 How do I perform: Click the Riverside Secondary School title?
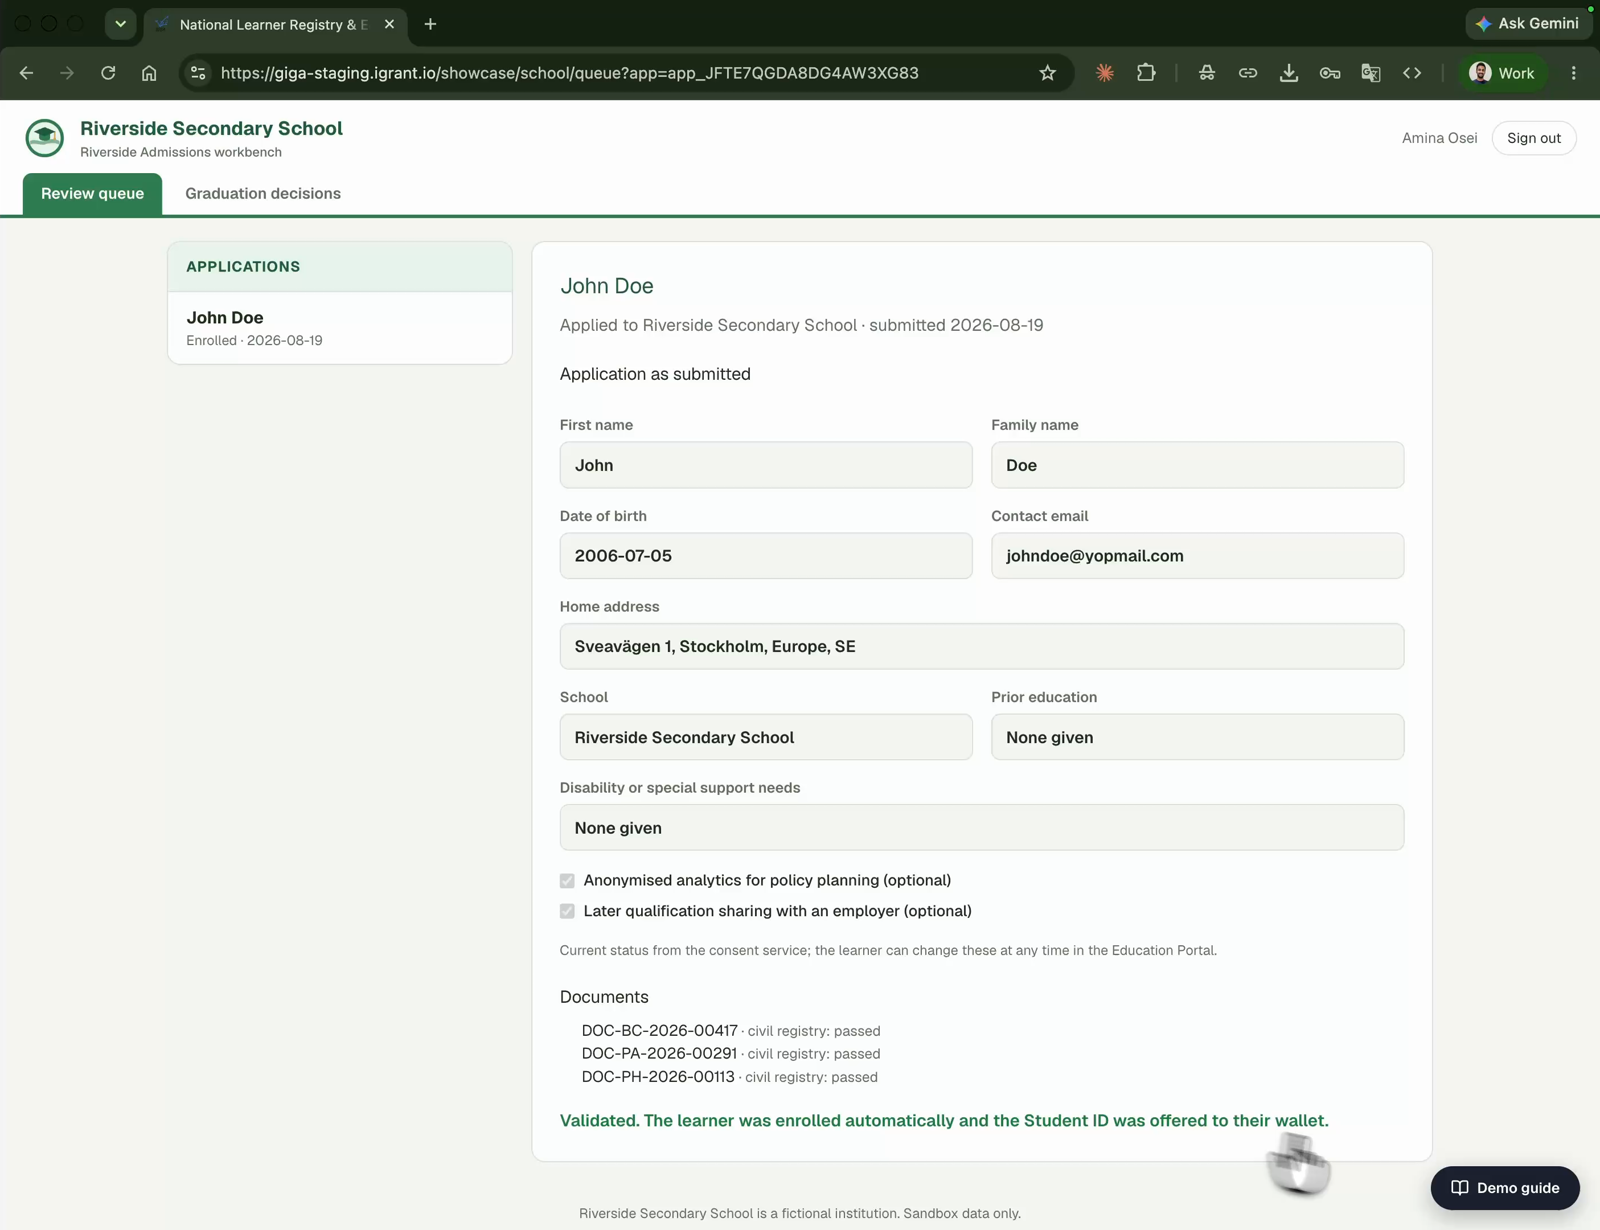211,128
